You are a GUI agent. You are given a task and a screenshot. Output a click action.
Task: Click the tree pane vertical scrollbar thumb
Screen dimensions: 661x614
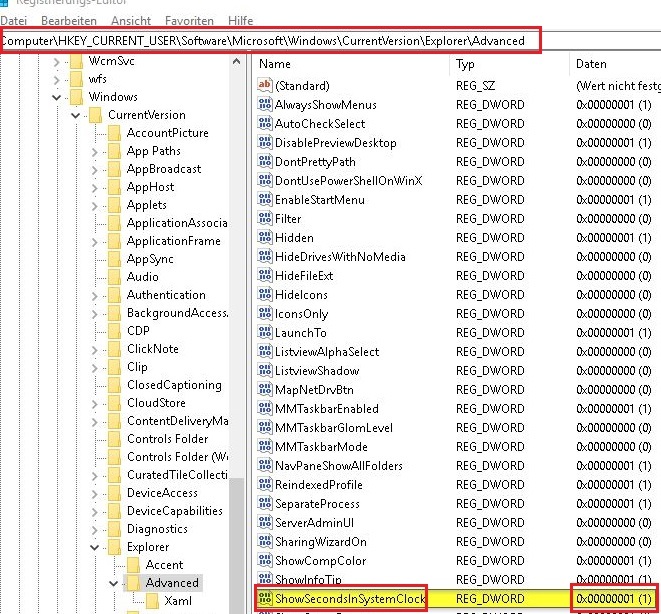click(237, 546)
